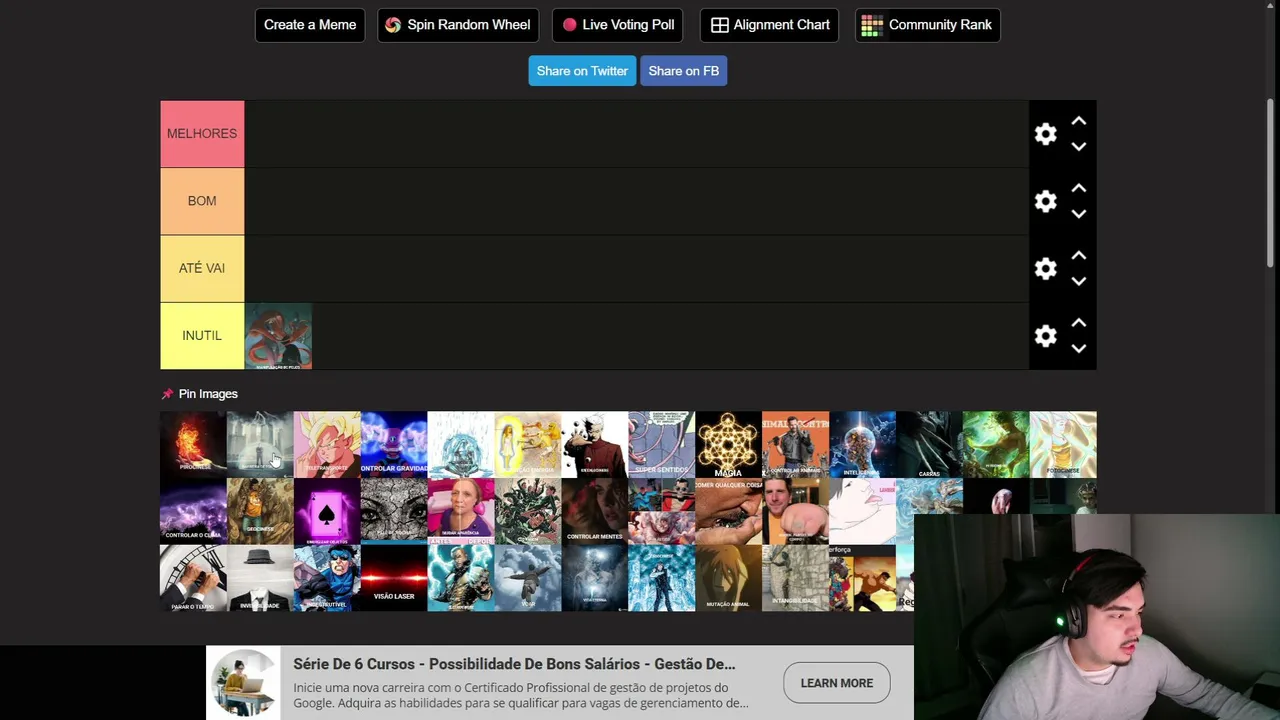Pick the INVISIBILIDADE thumbnail
Screen dimensions: 1280x720
point(260,578)
